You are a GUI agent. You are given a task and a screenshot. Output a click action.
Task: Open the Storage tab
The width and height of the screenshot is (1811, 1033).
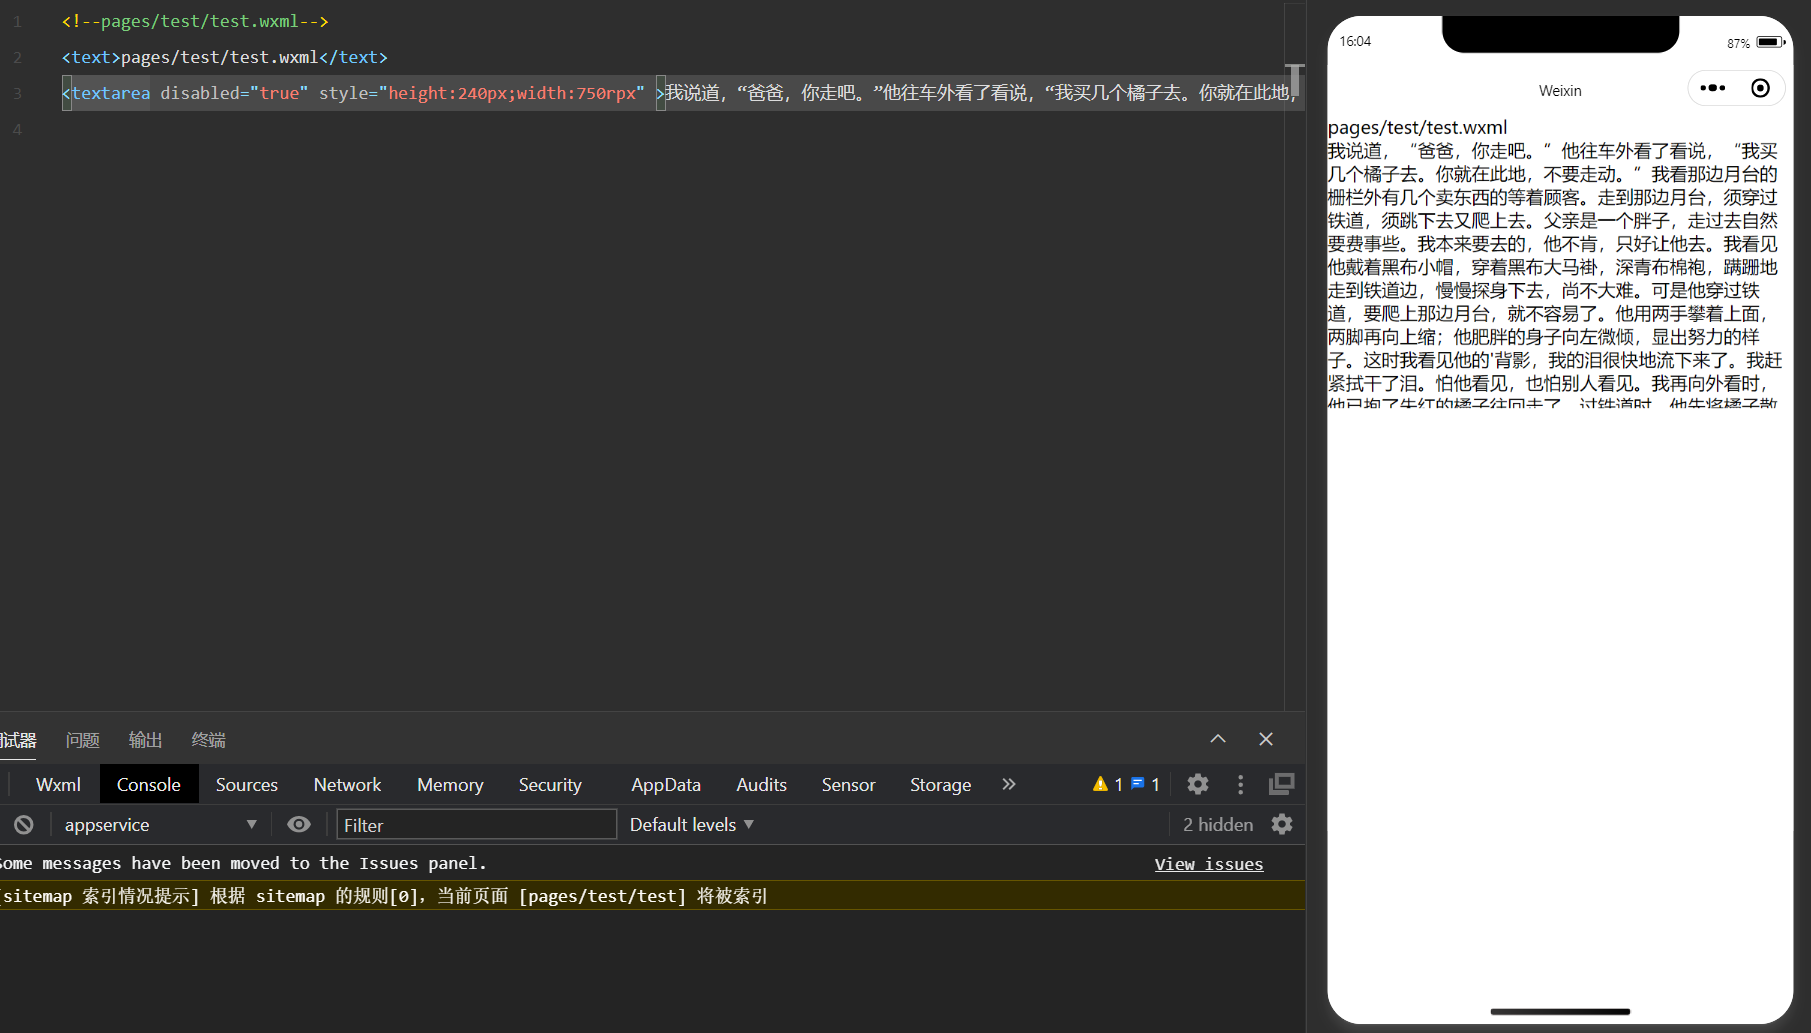point(940,785)
